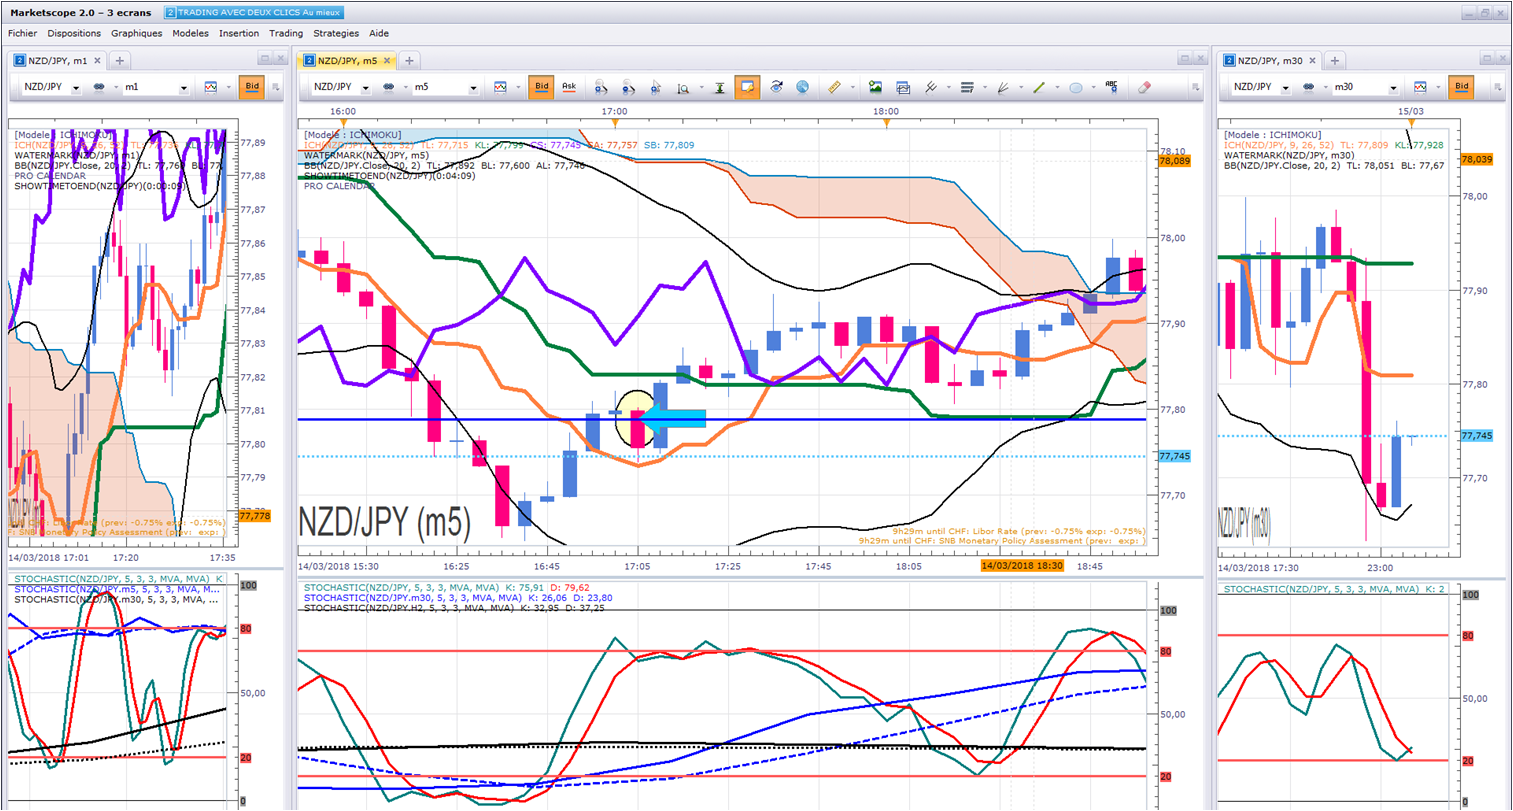Click the TRADING AVEC DEUX CLICS title bar button
Screen dimensions: 1513x811
254,13
